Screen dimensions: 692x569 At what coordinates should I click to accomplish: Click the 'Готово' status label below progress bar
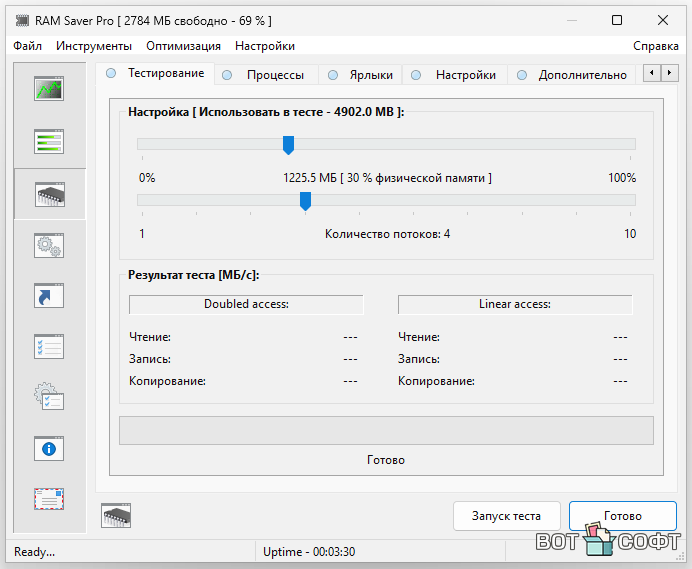(x=386, y=460)
